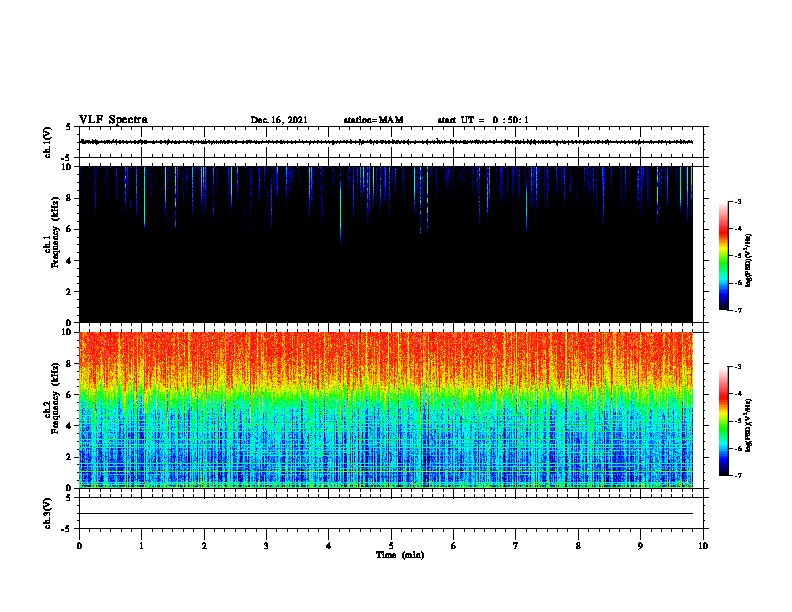The image size is (792, 612).
Task: Click the "-5" volt tick label on the ch.3(V) axis
Action: [67, 529]
